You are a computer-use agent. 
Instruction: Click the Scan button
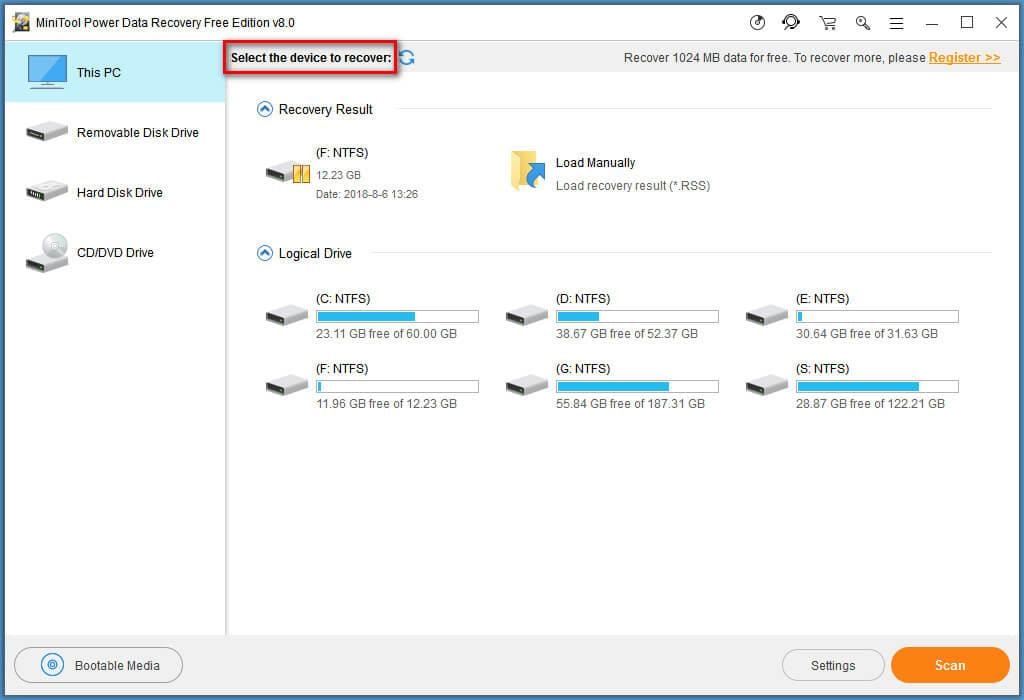(x=950, y=665)
